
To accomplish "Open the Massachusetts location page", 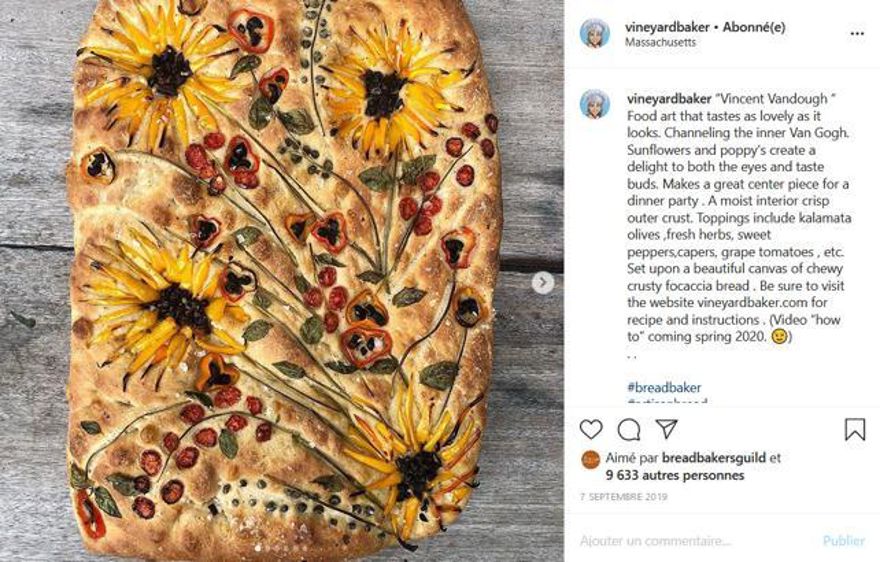I will [660, 43].
